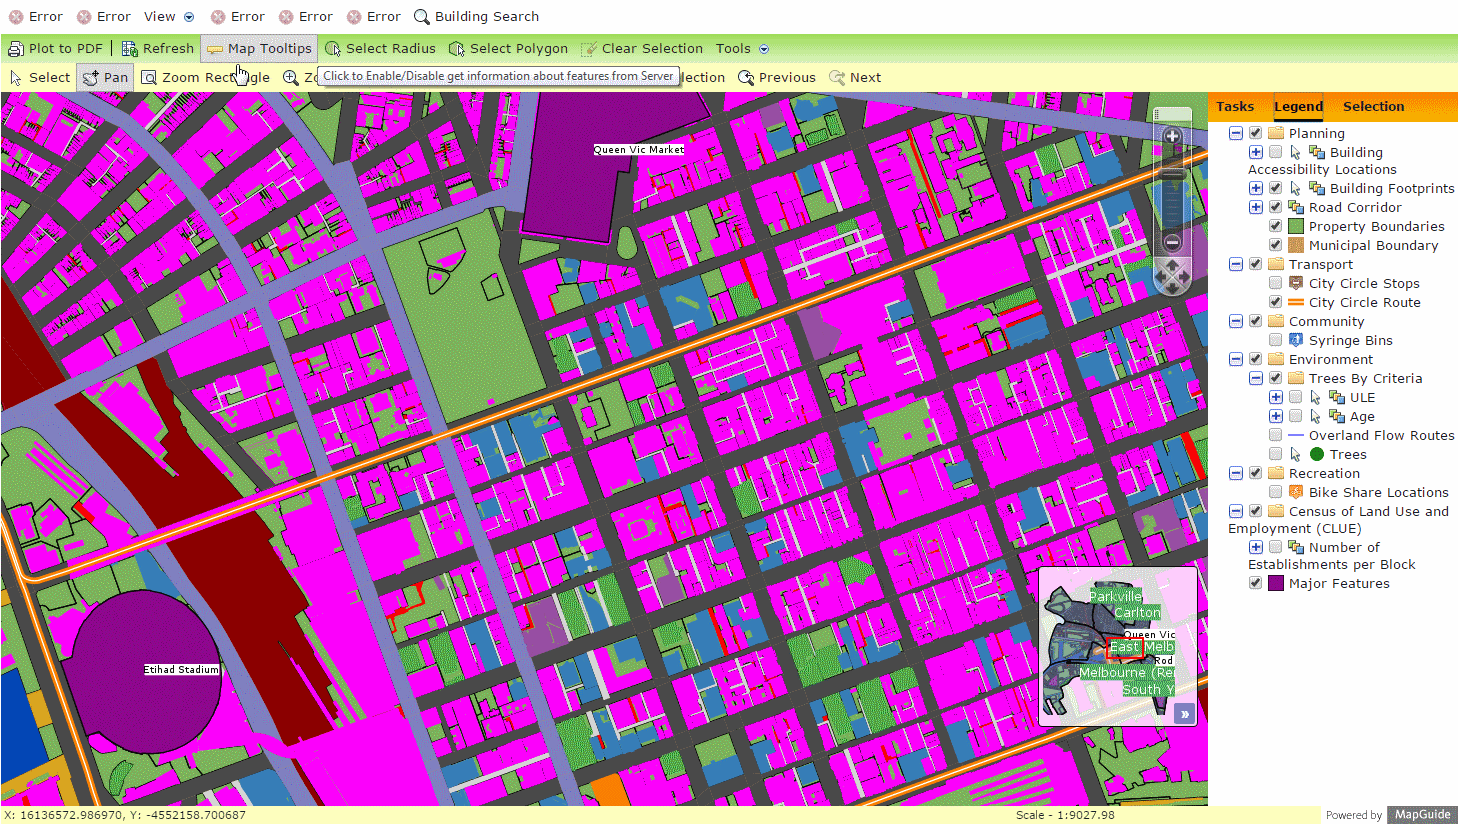Select the Pan tool
The width and height of the screenshot is (1458, 824).
coord(104,77)
